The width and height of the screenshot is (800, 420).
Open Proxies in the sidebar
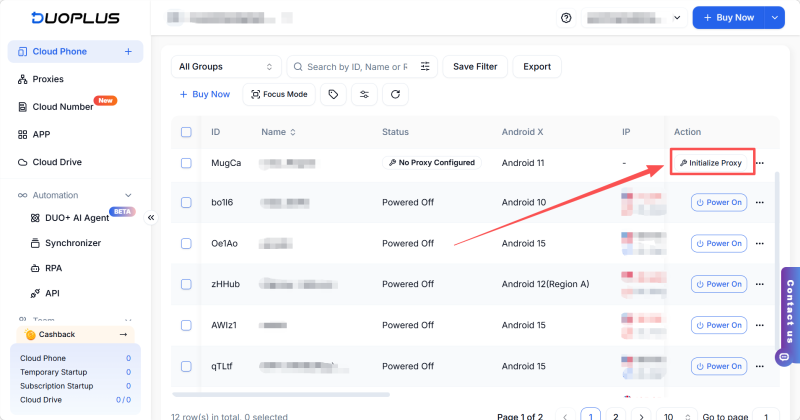(47, 79)
